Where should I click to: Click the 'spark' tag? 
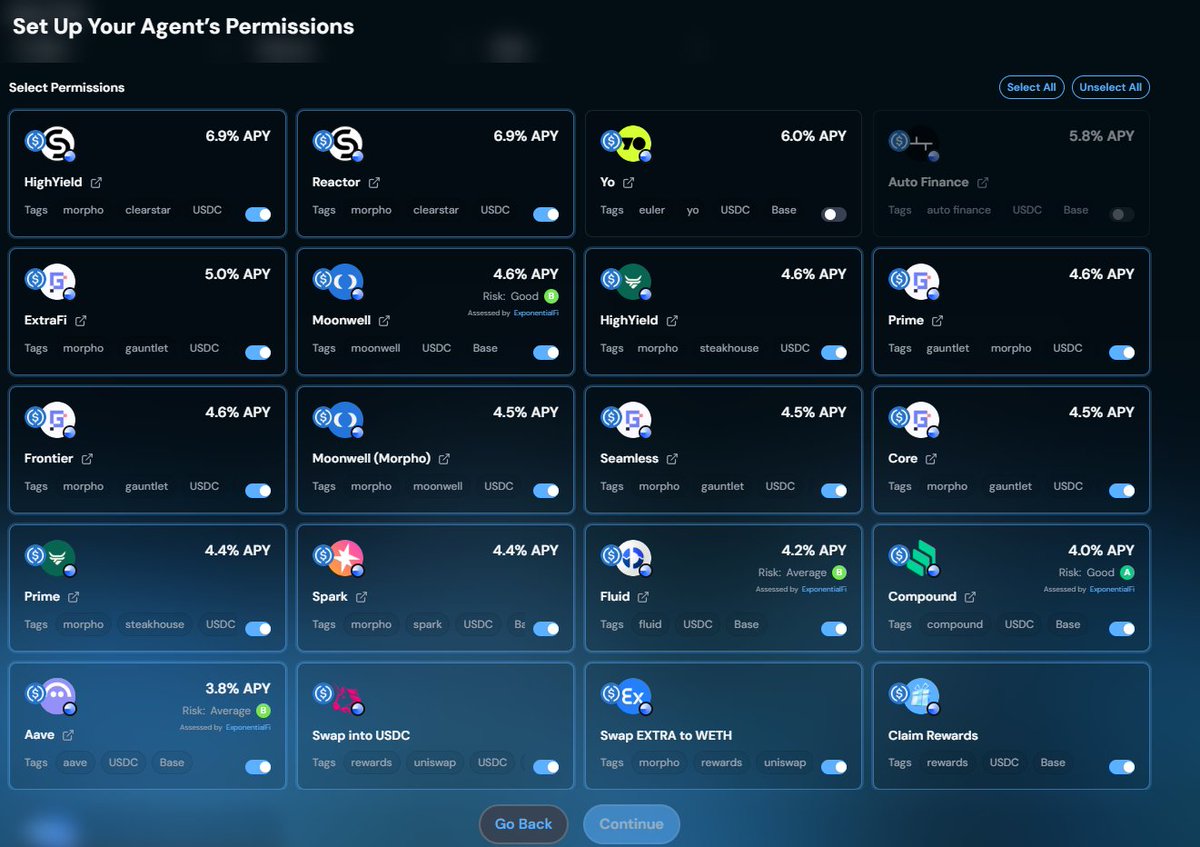click(427, 624)
